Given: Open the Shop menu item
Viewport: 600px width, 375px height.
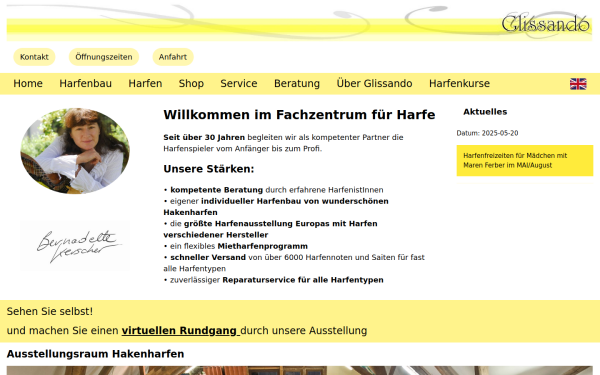Looking at the screenshot, I should (191, 83).
